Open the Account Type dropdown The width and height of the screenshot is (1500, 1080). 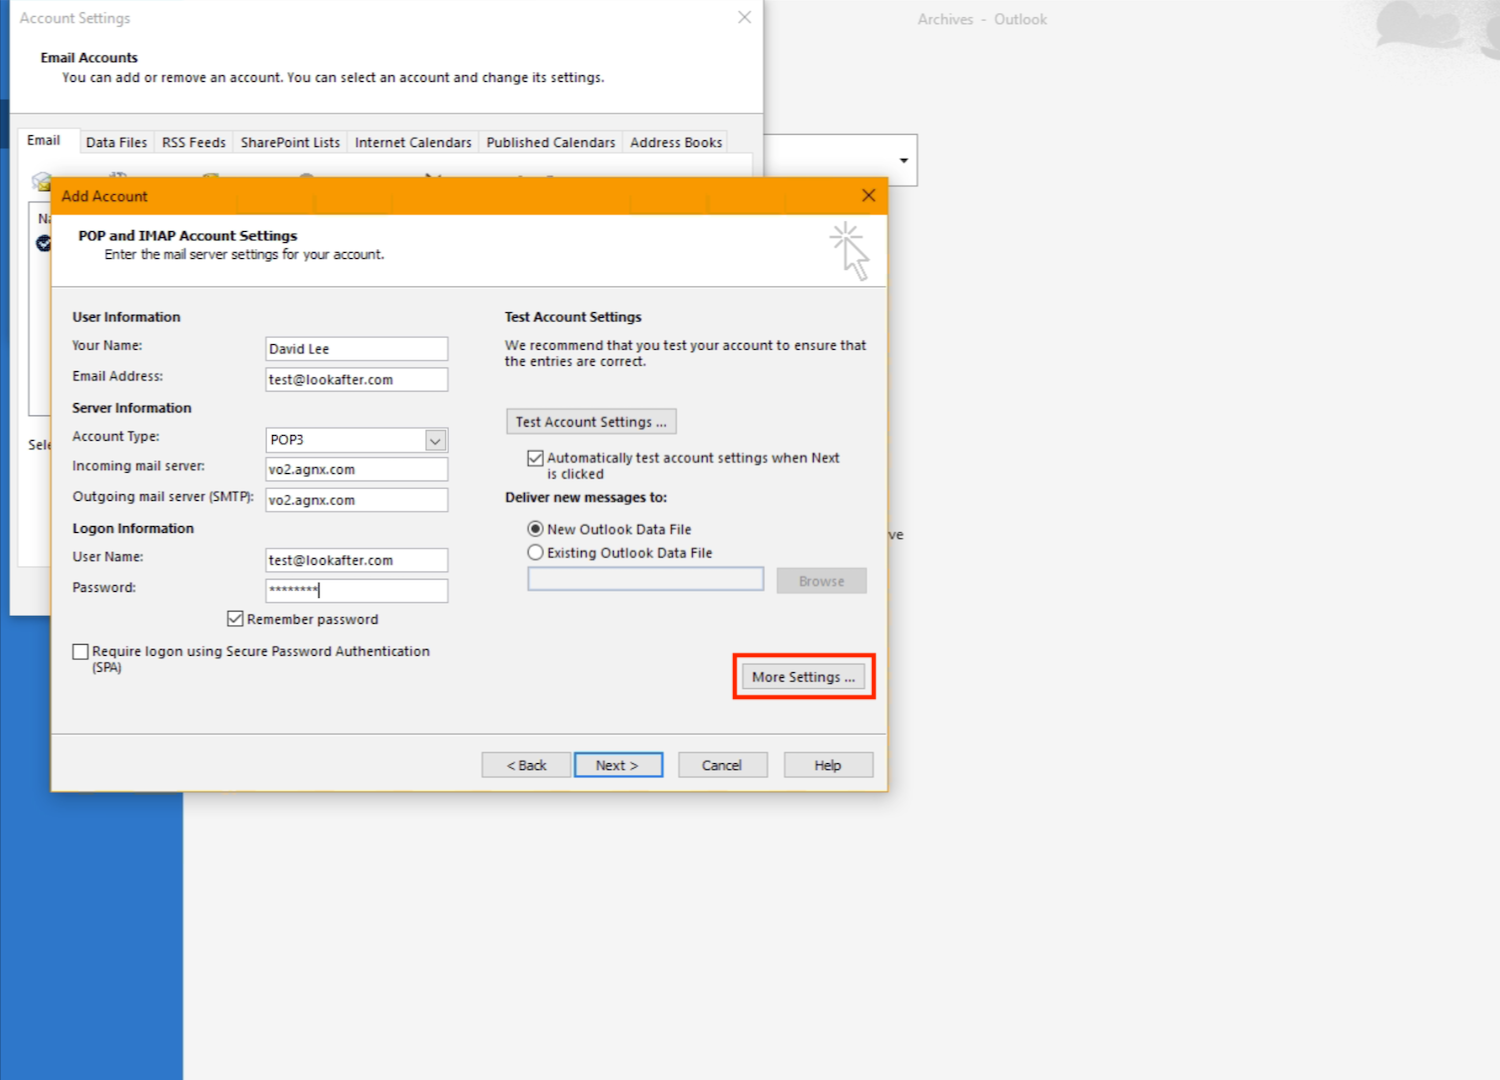point(435,440)
